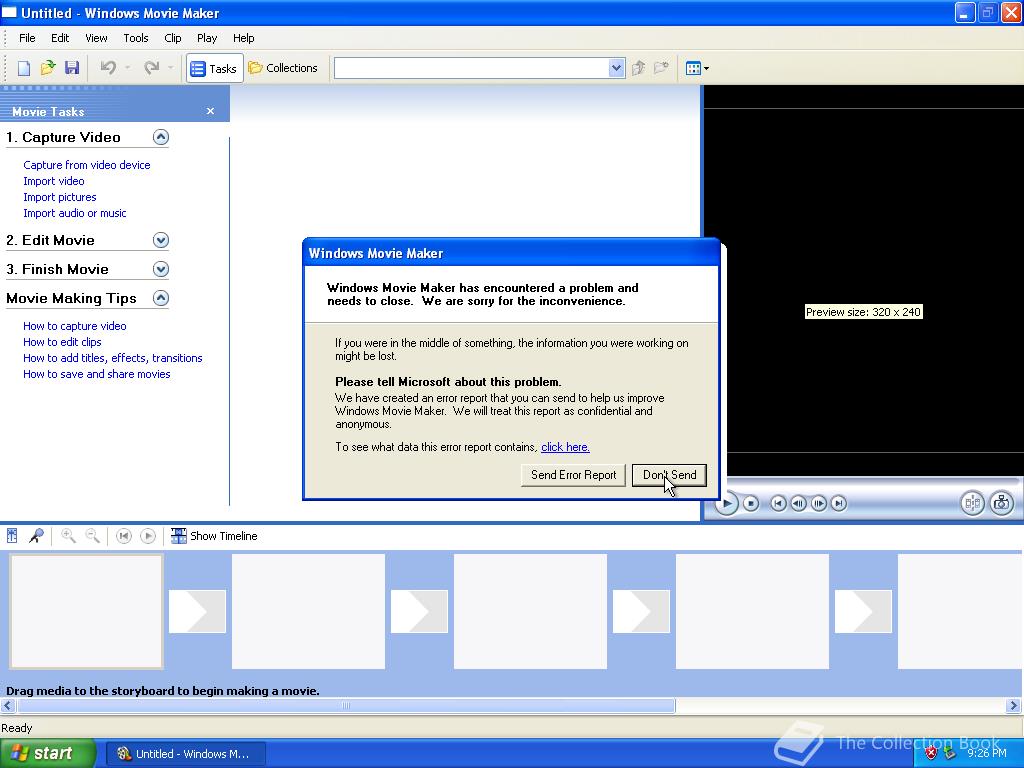Open How to add titles, effects, transitions

[x=112, y=358]
